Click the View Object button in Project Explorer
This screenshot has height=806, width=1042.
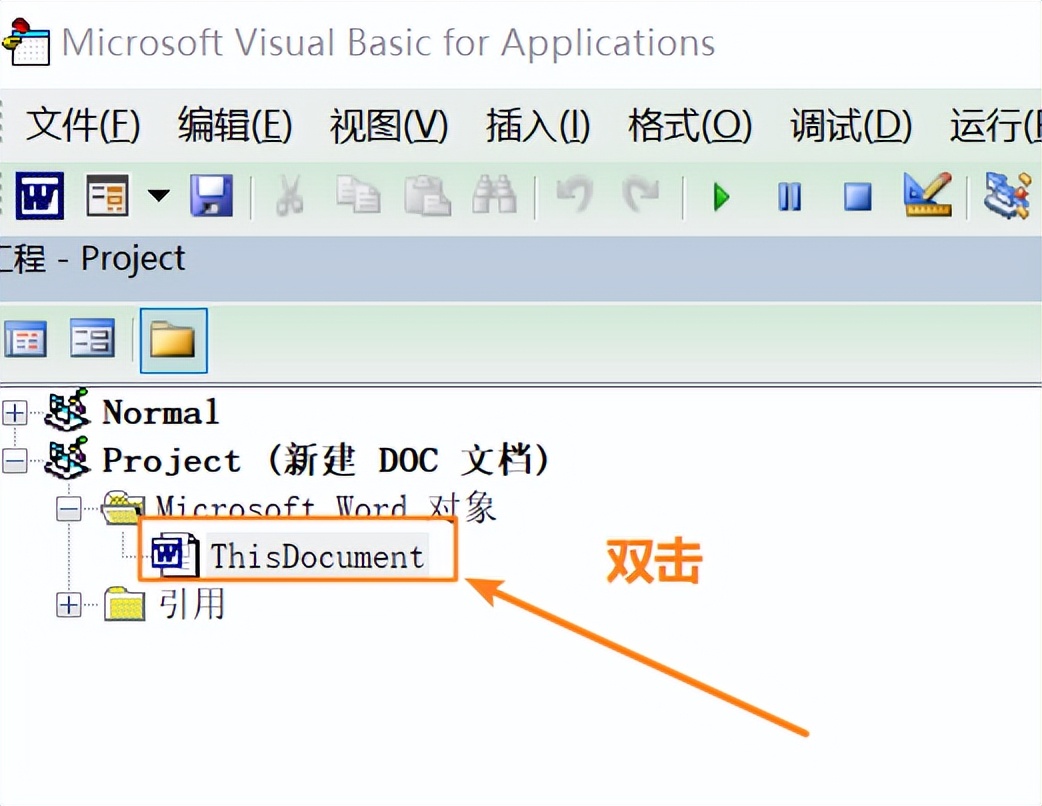tap(93, 340)
